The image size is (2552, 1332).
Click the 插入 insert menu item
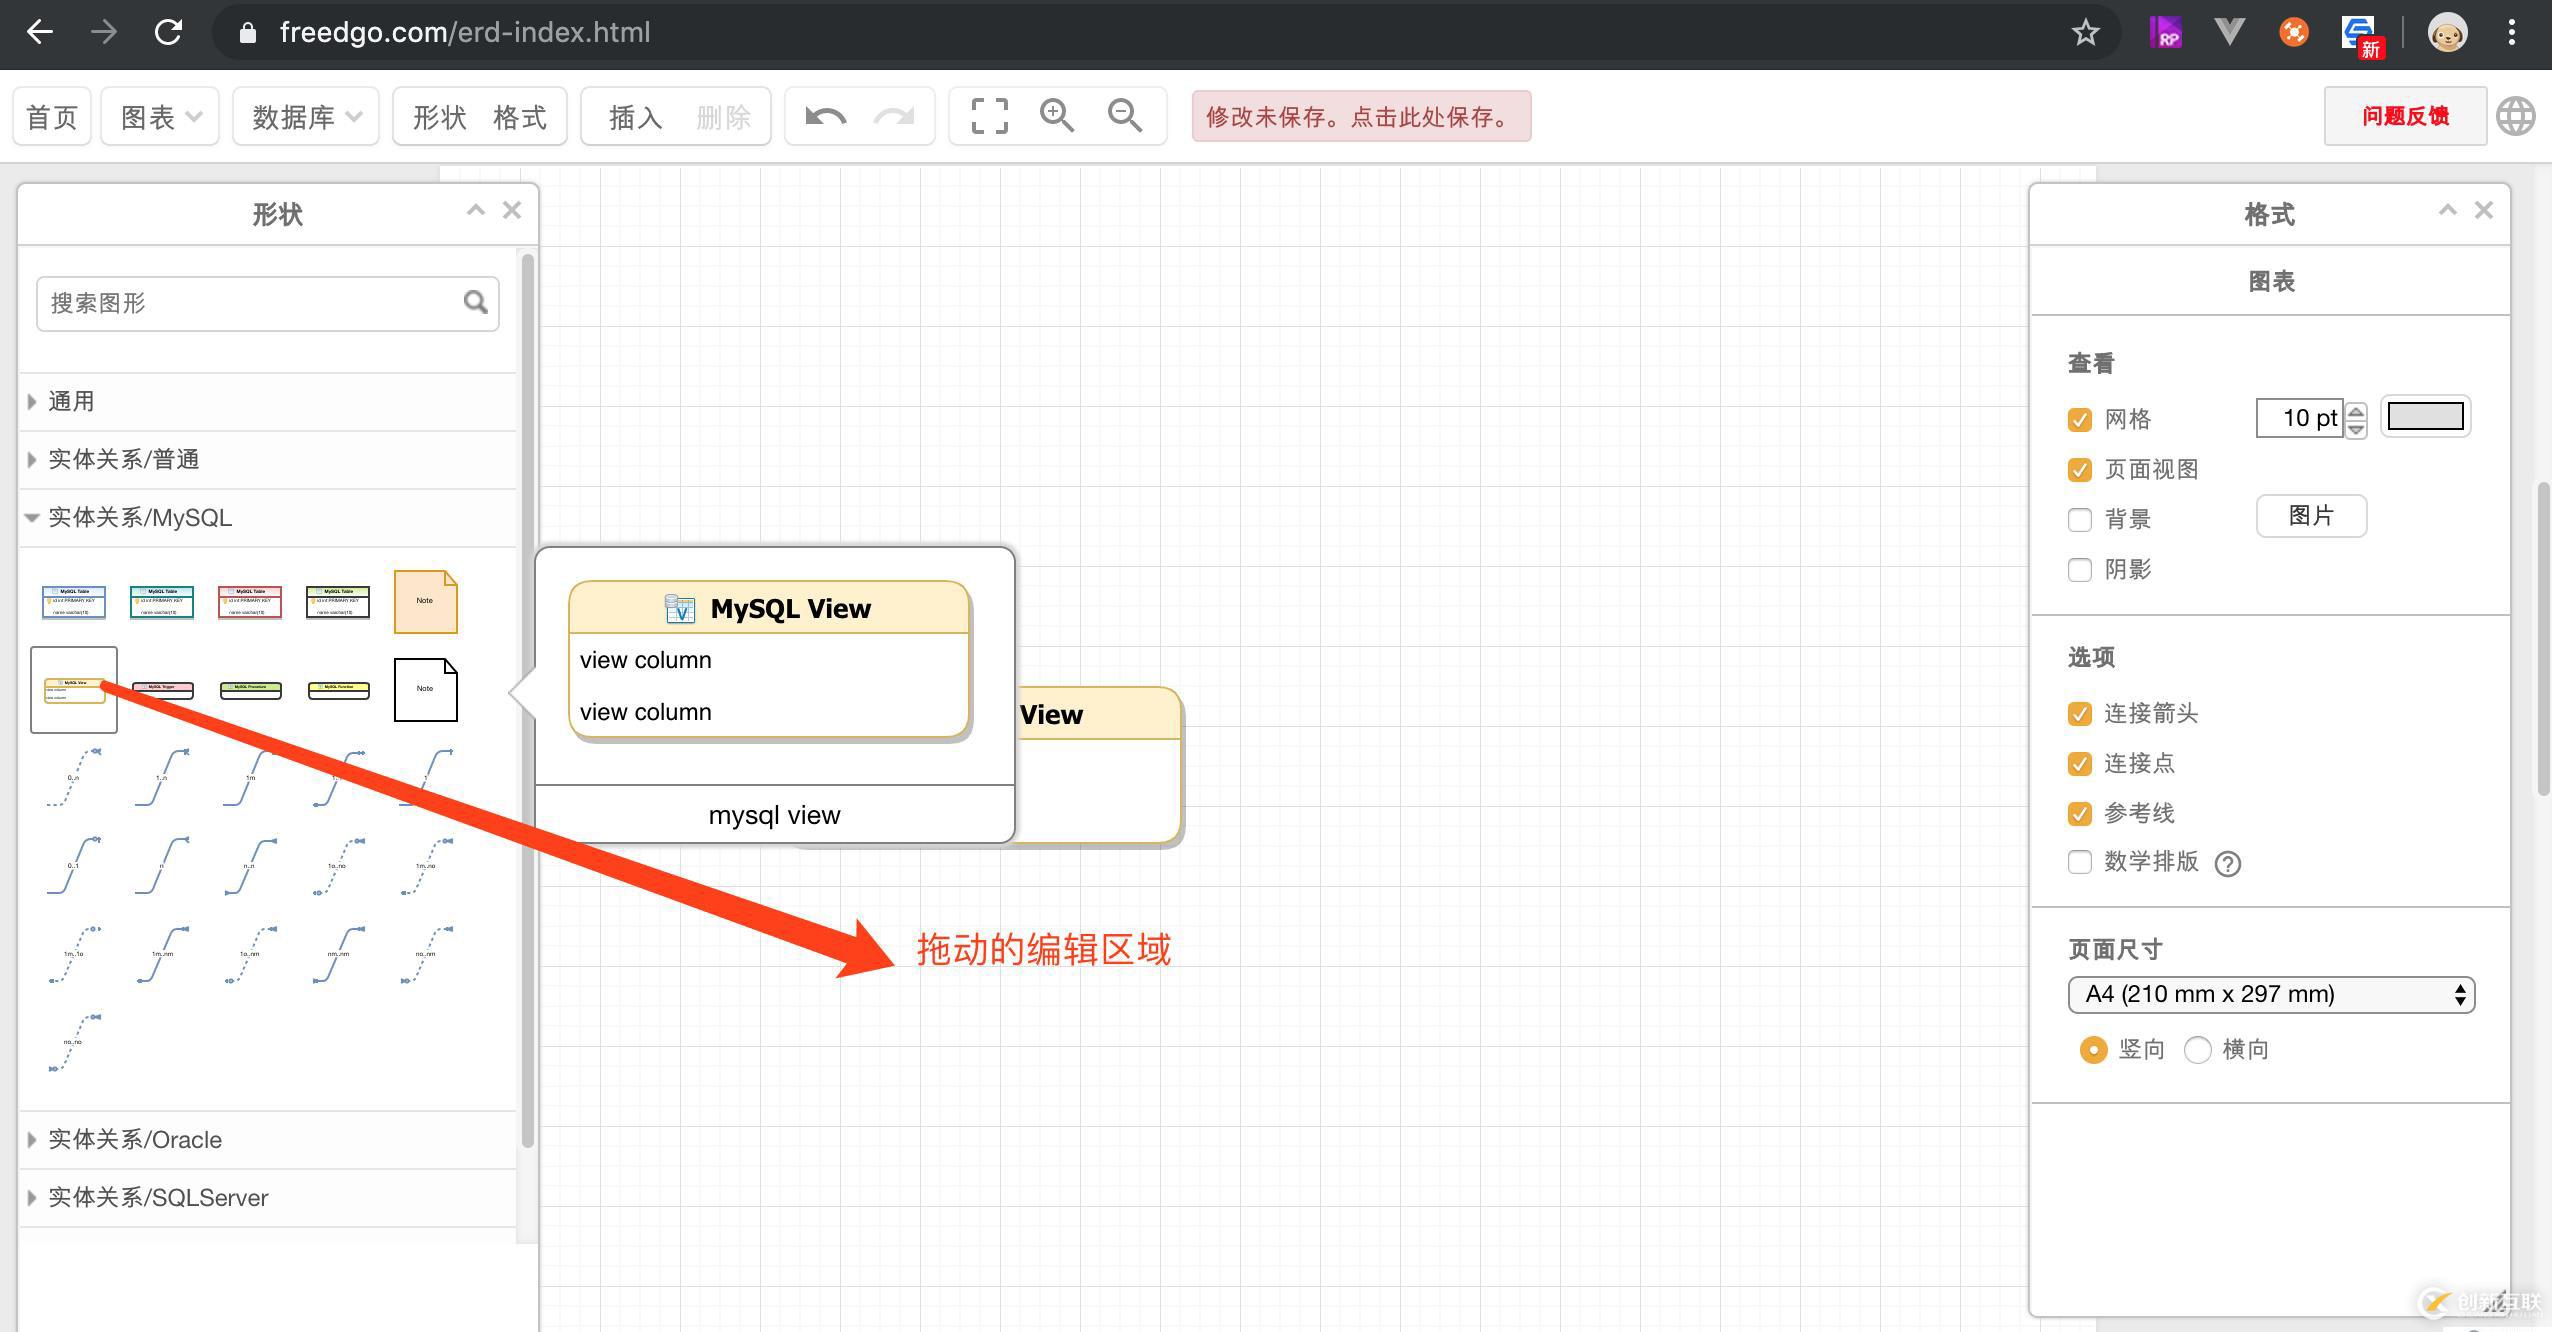(636, 117)
